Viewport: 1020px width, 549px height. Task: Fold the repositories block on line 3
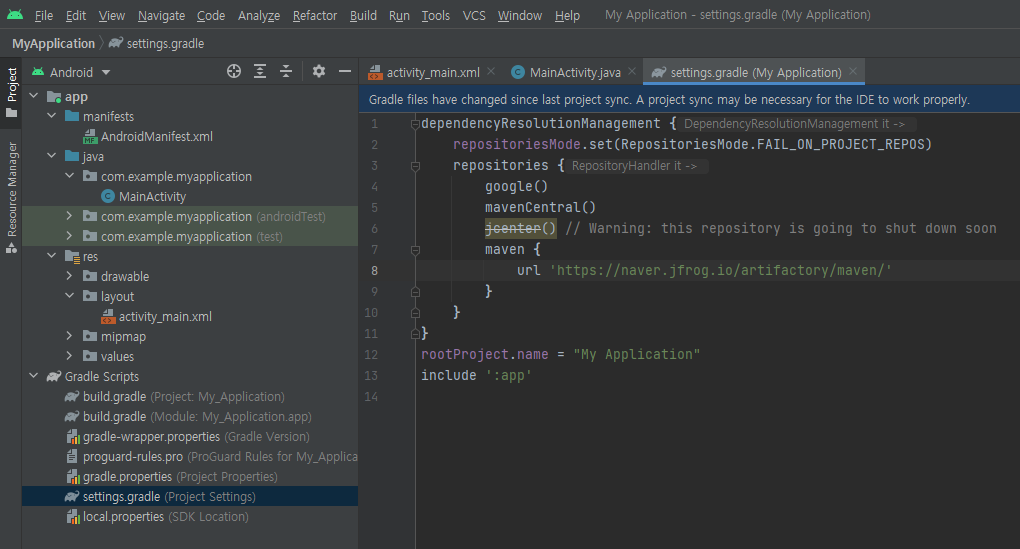tap(415, 167)
